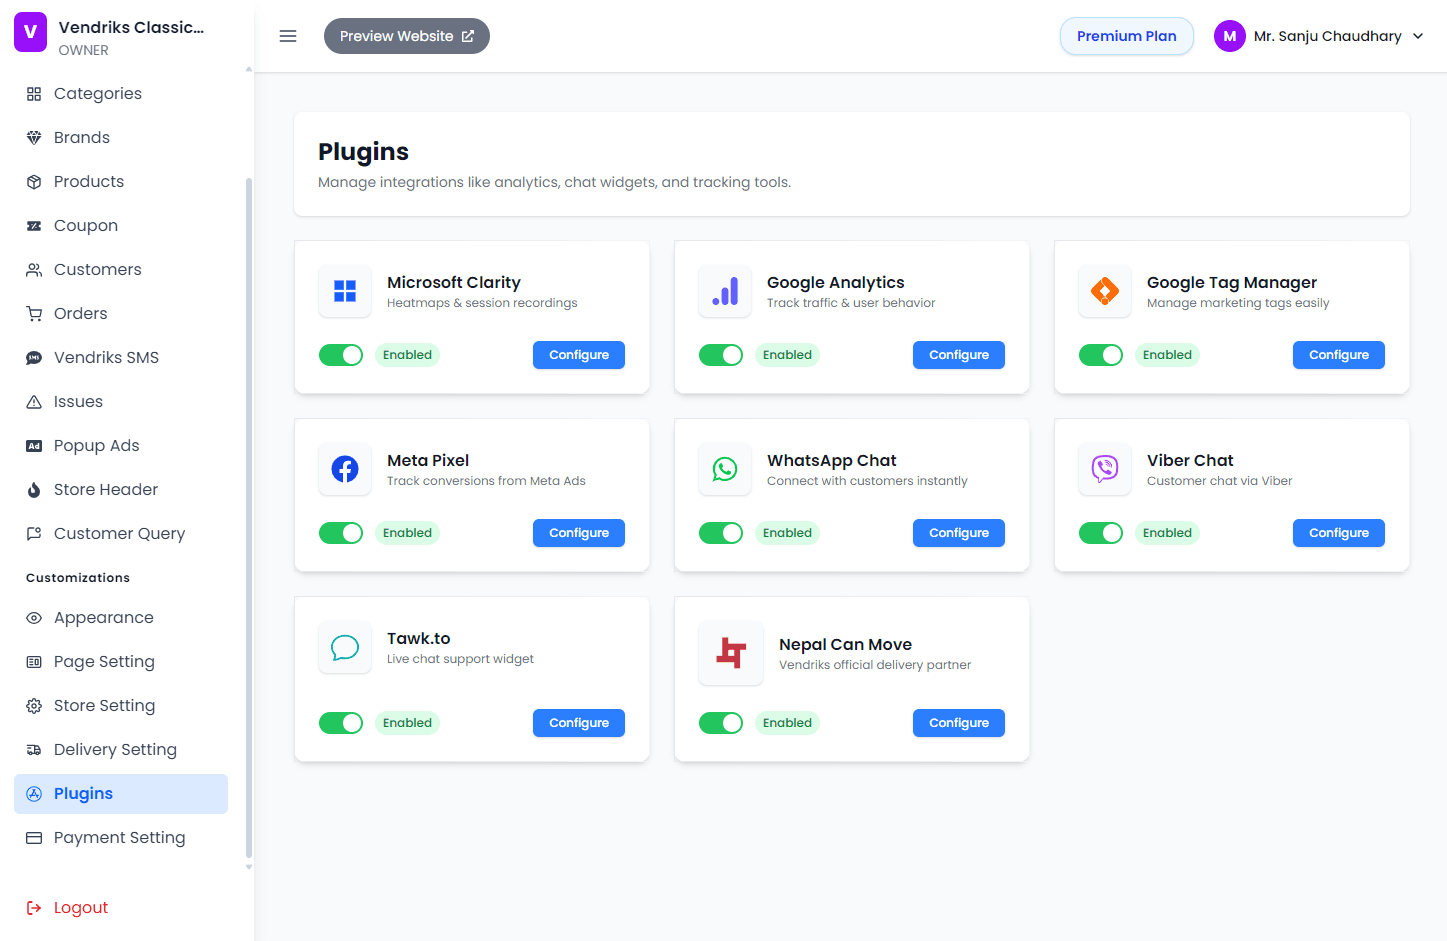Click the Google Analytics plugin icon
Screen dimensions: 1447x941
coord(724,291)
